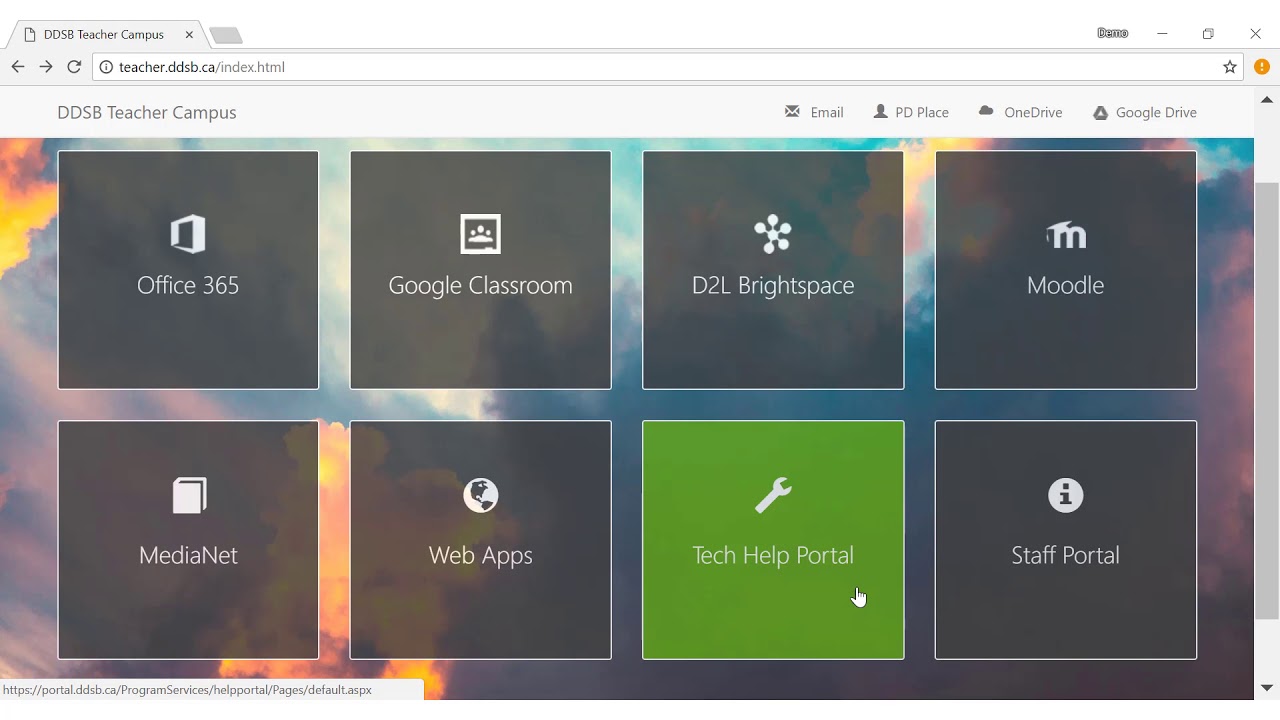Click the orange browser alert icon

(1262, 67)
